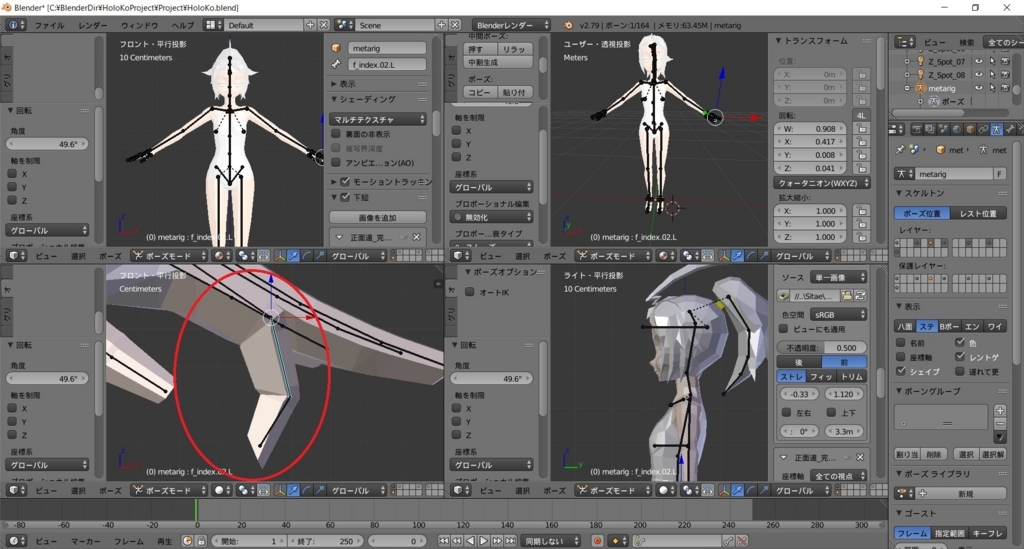The height and width of the screenshot is (549, 1024).
Task: Add a new screen layout next to Default
Action: 310,25
